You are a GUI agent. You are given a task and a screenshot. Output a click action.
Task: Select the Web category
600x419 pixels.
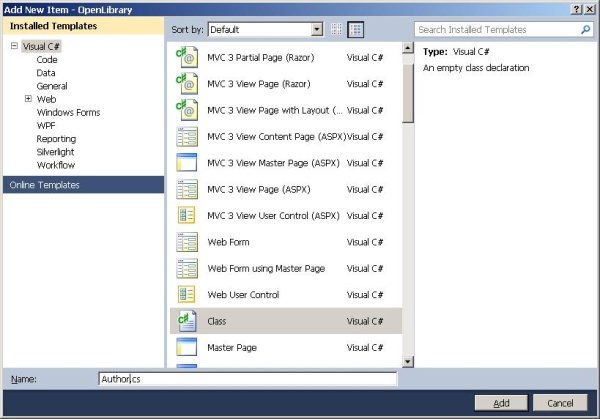(46, 99)
